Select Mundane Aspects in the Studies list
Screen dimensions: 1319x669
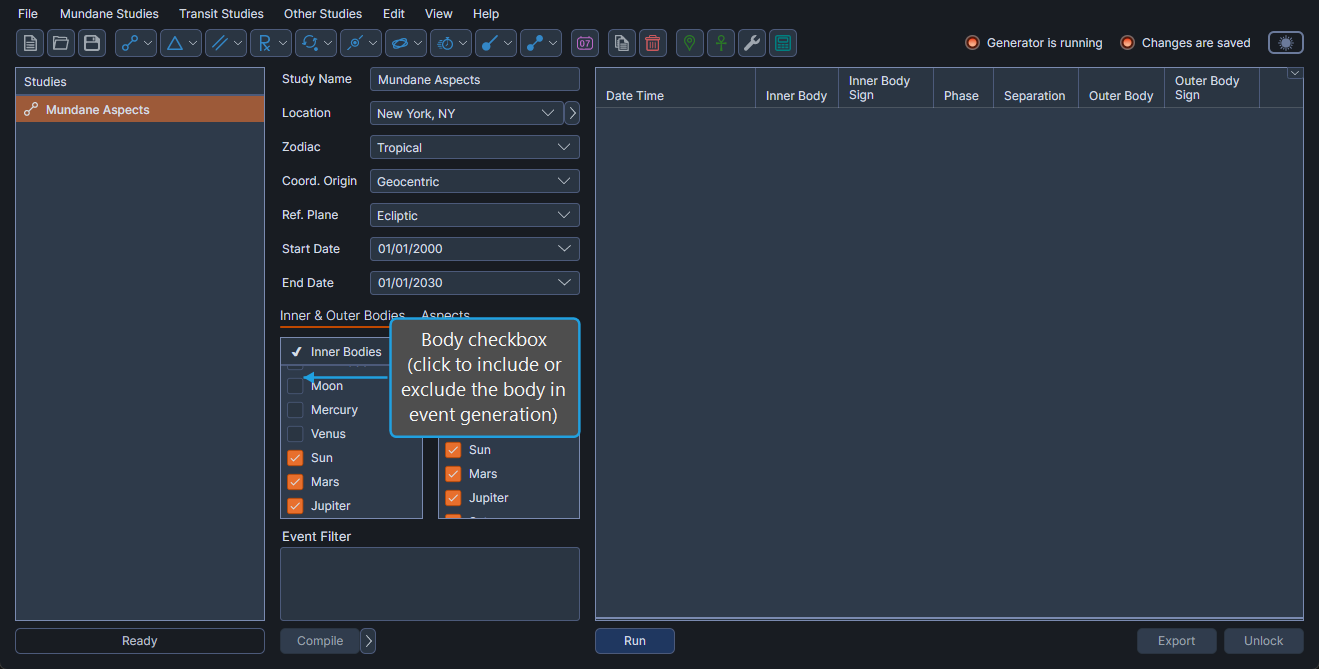pyautogui.click(x=140, y=109)
